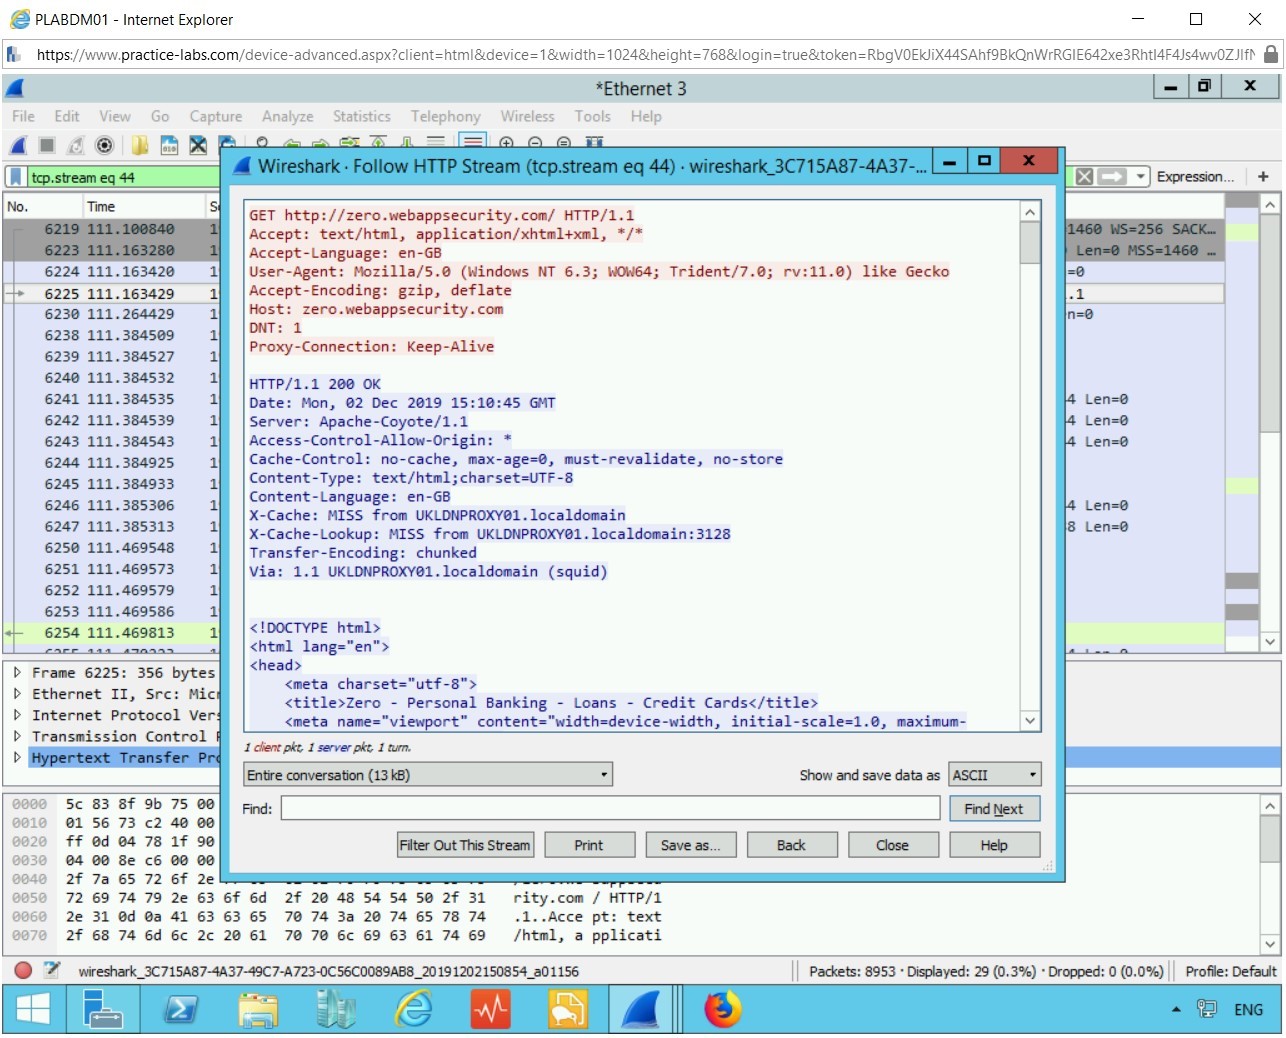Viewport: 1286px width, 1038px height.
Task: Open the Edit menu
Action: pyautogui.click(x=67, y=116)
